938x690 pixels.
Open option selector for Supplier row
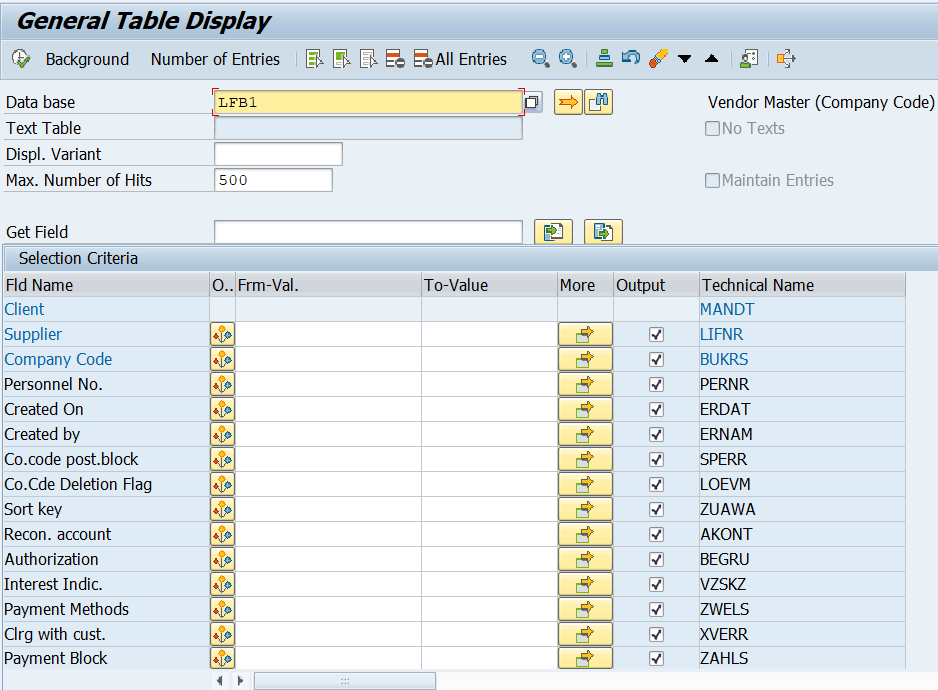click(223, 335)
